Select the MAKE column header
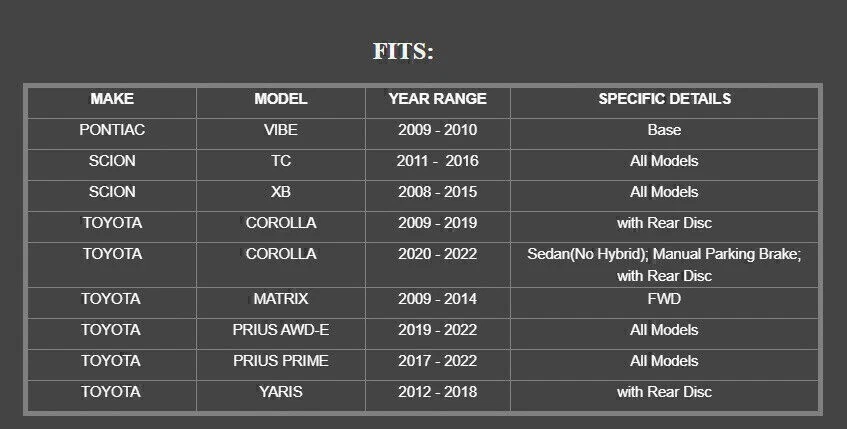This screenshot has height=429, width=847. pos(112,99)
